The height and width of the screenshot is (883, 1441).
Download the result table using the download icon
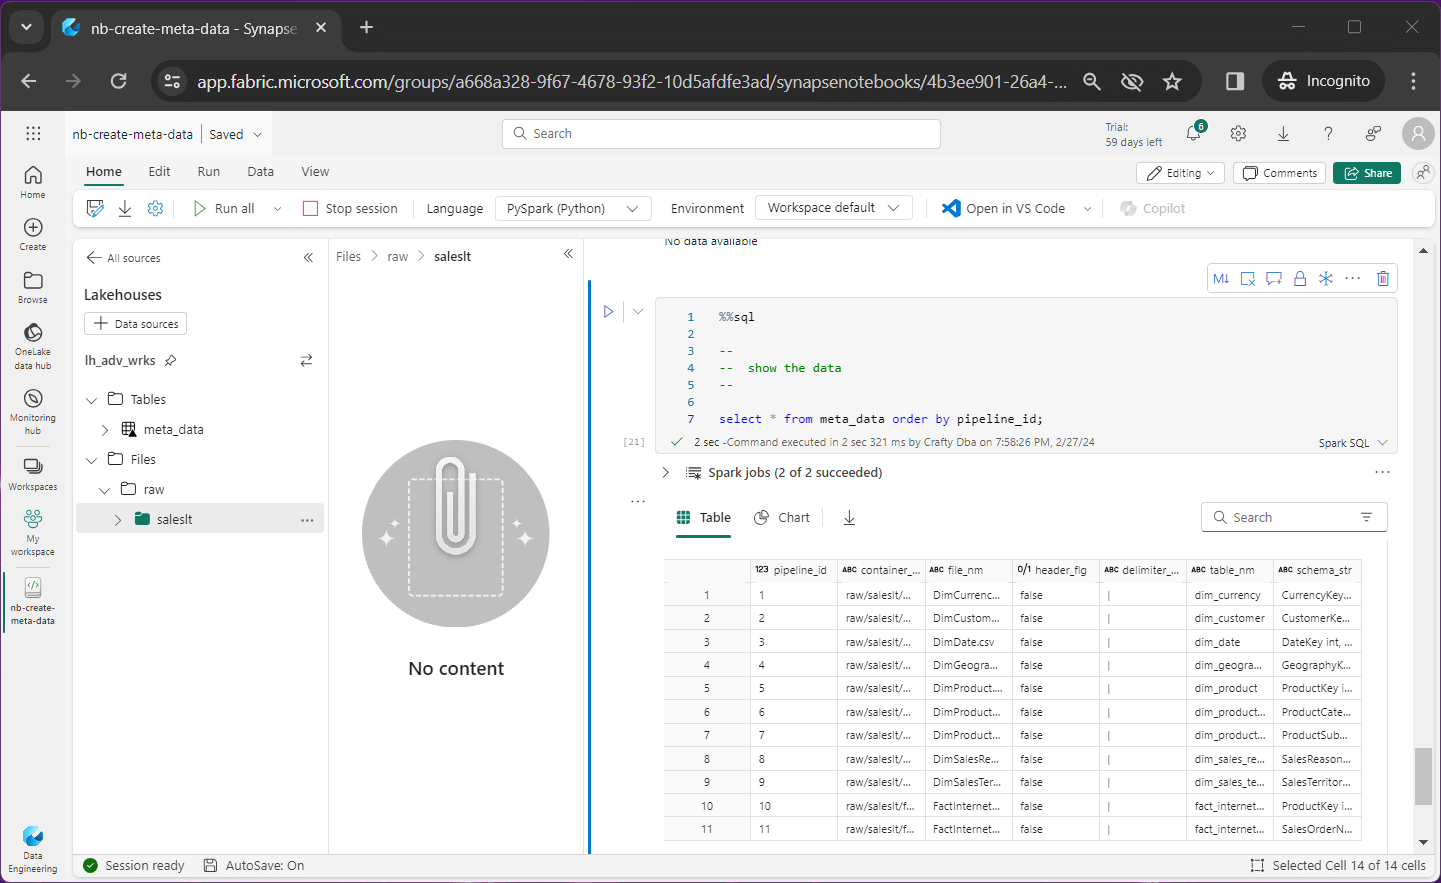tap(849, 518)
